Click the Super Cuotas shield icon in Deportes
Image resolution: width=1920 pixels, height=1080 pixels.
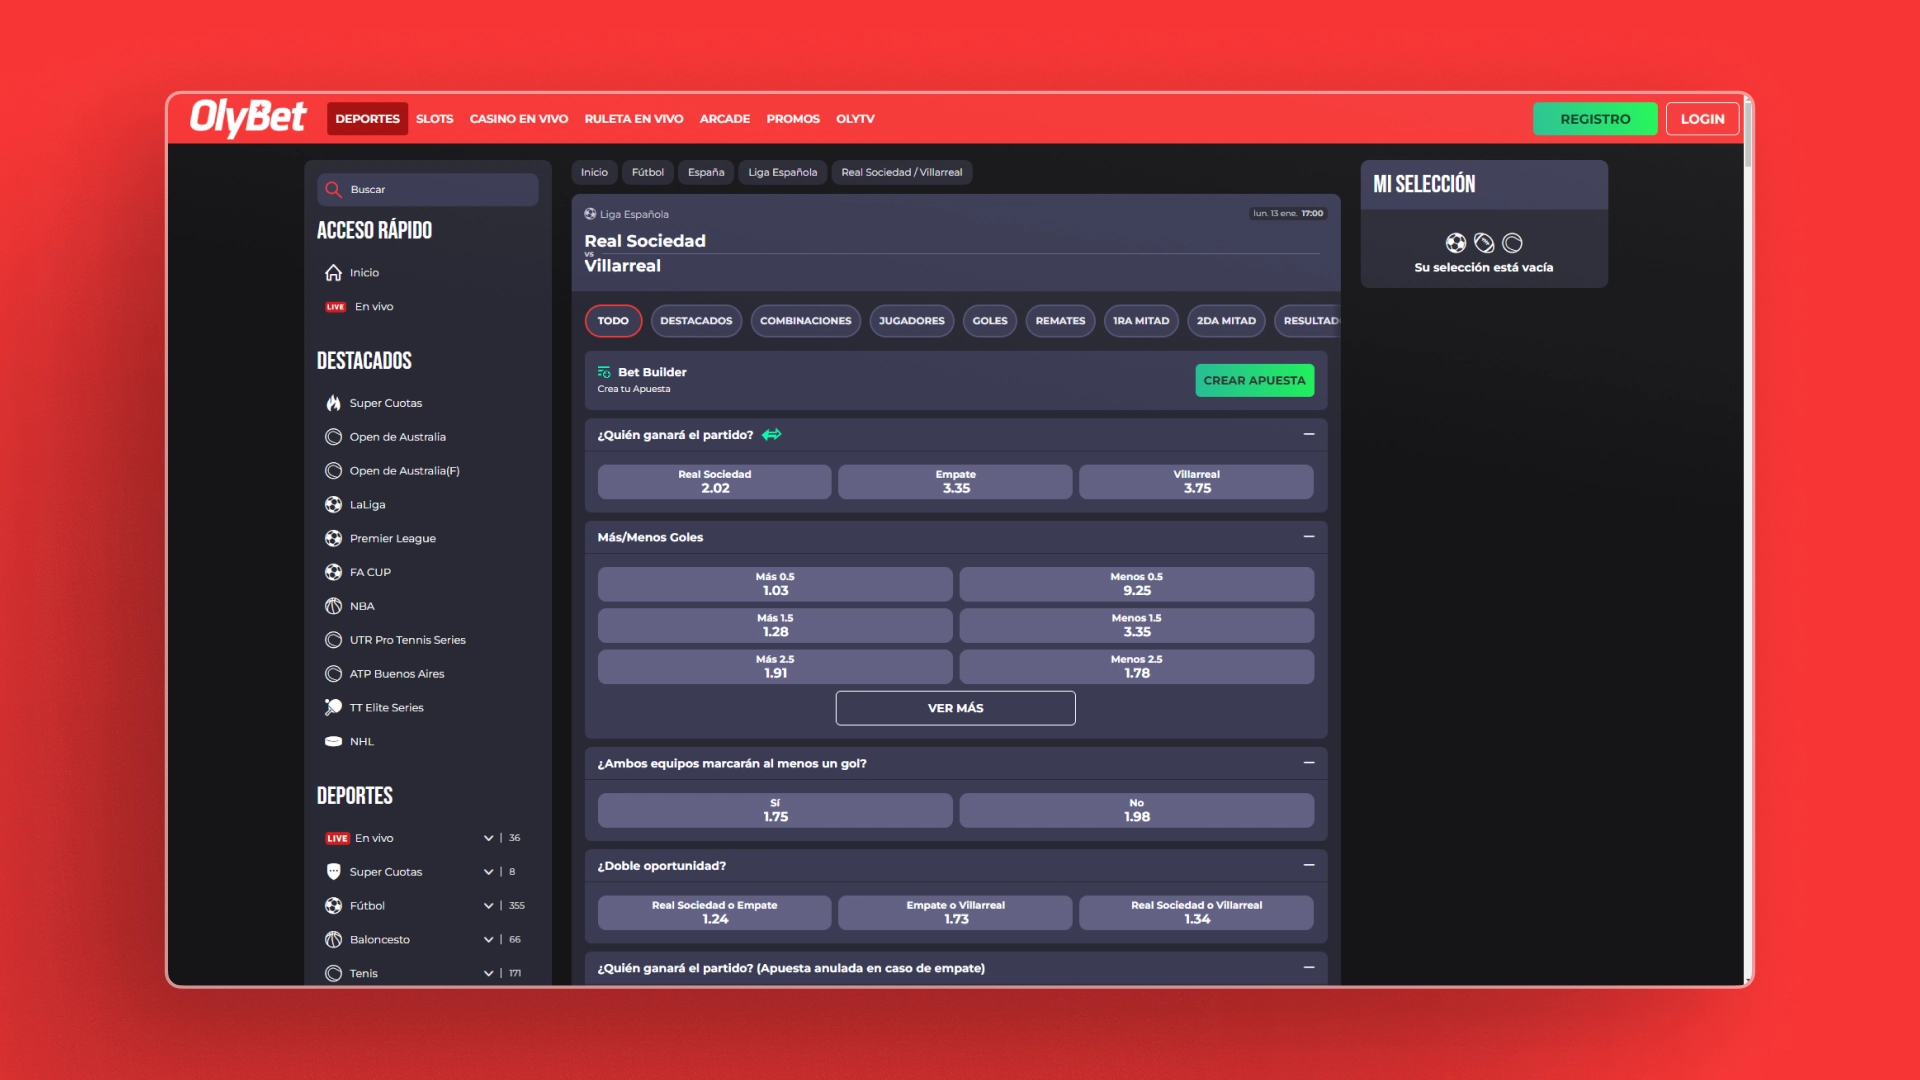pos(333,872)
